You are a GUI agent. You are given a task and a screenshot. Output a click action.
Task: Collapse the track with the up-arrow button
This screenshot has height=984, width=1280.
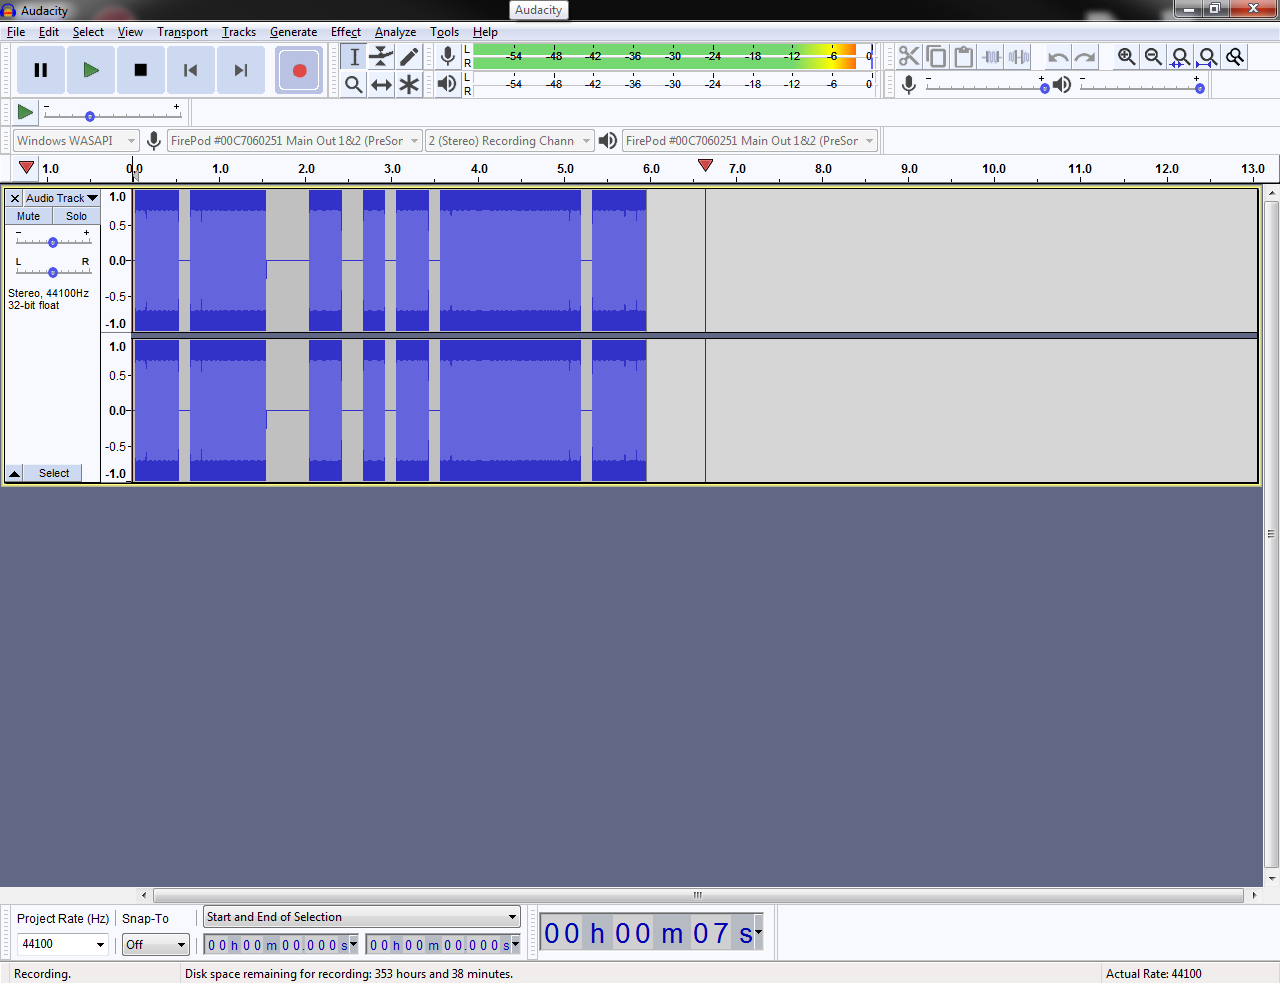pyautogui.click(x=15, y=473)
